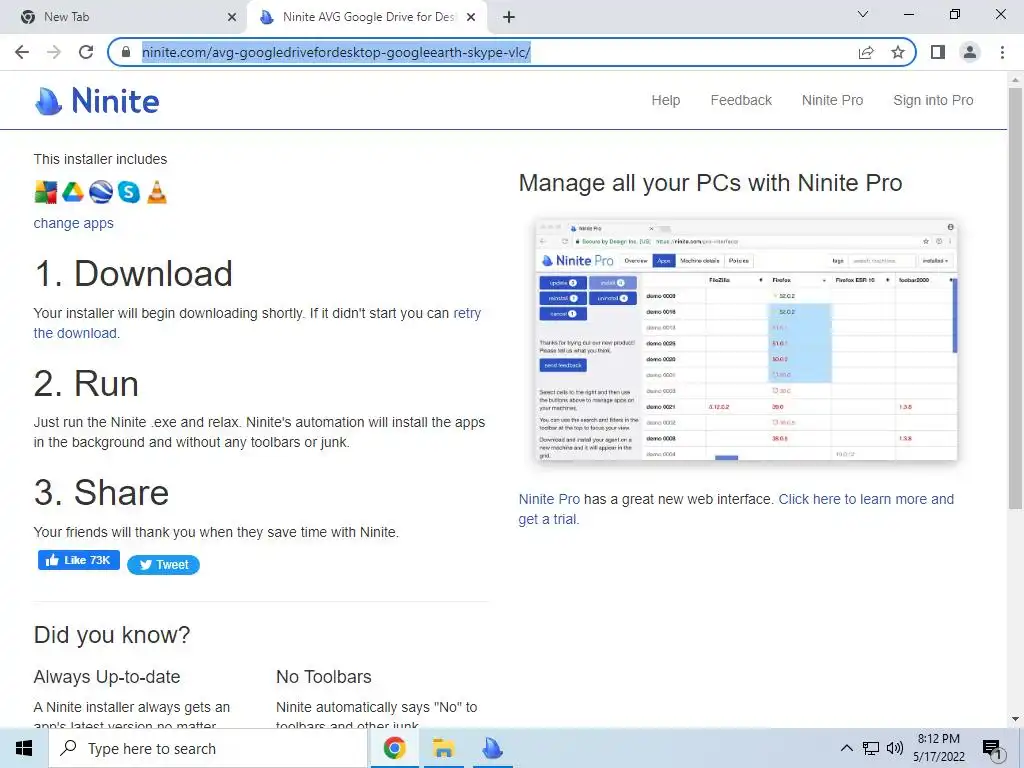Select the Ninite AVG Google Drive tab
Viewport: 1024px width, 768px height.
(x=367, y=17)
